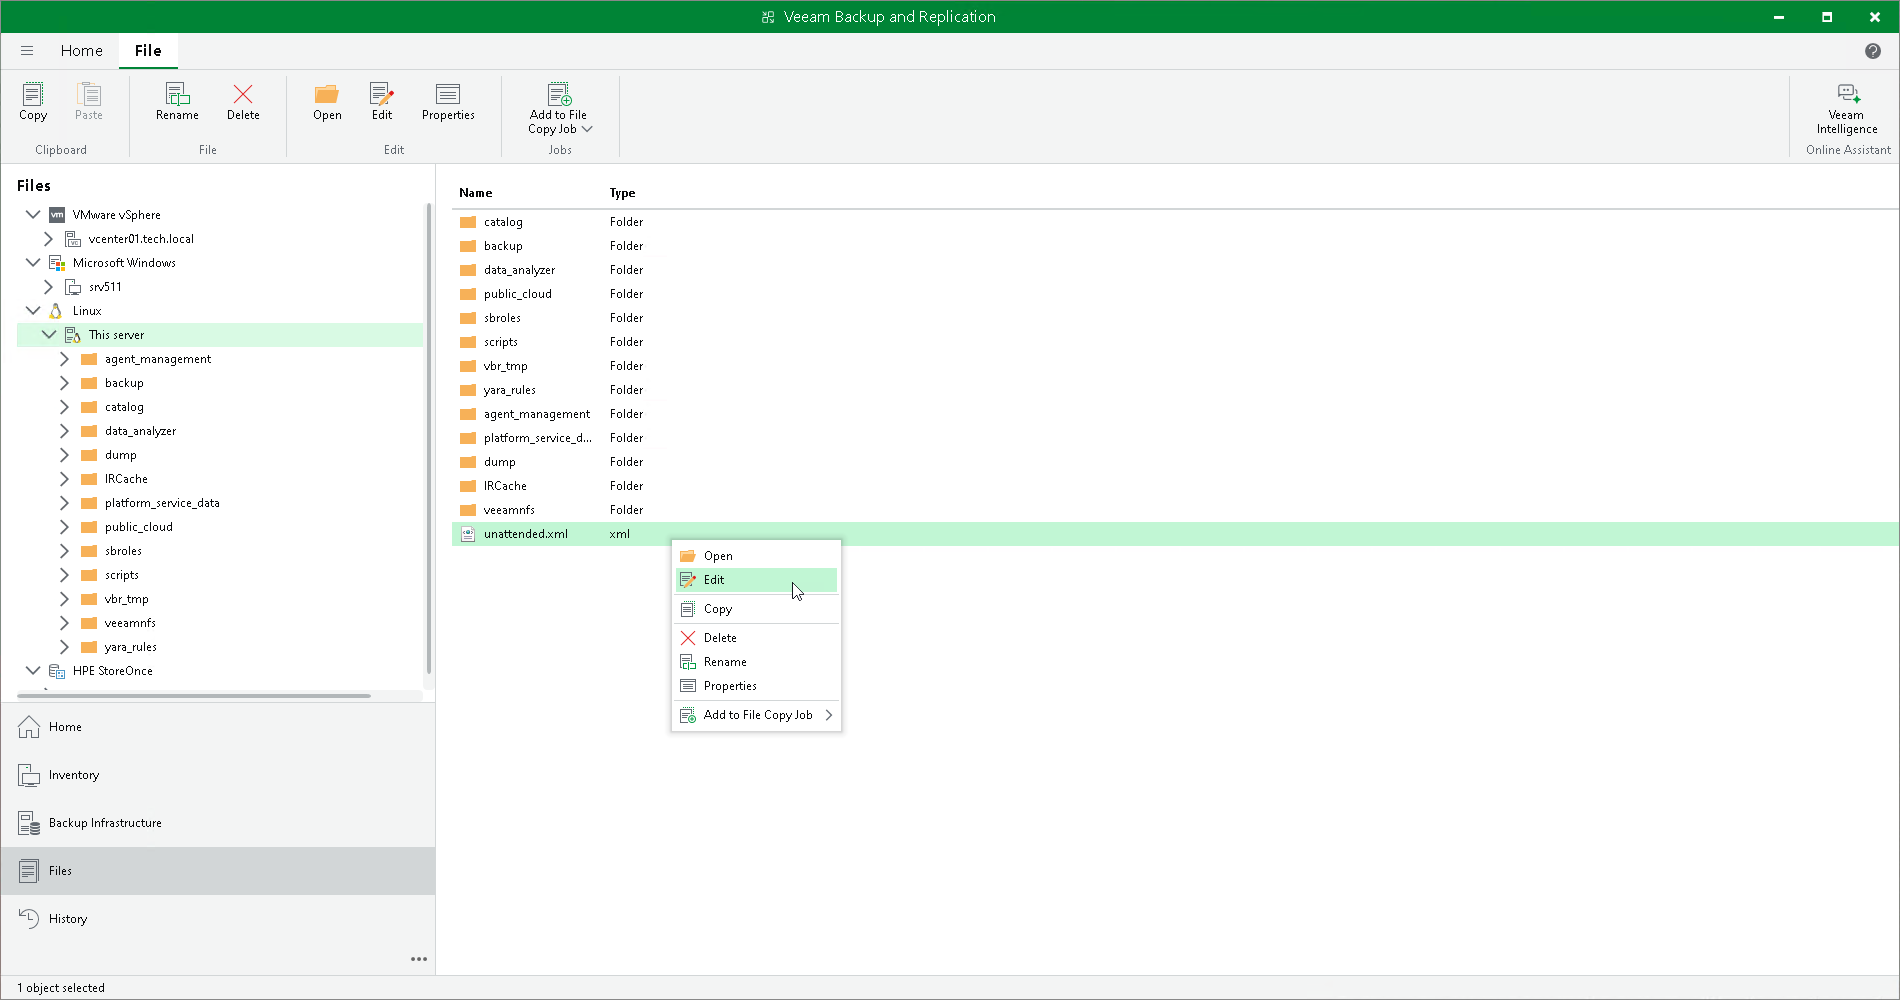The height and width of the screenshot is (1000, 1900).
Task: Collapse the Microsoft Windows tree node
Action: coord(33,263)
